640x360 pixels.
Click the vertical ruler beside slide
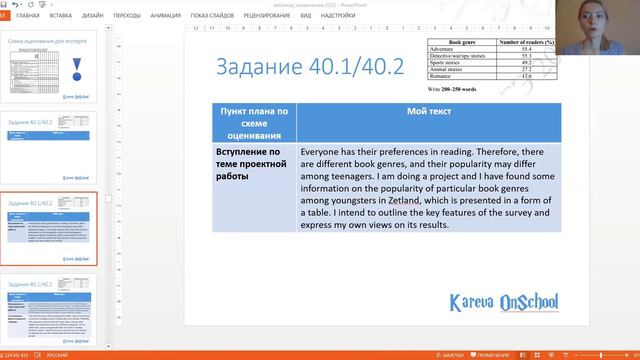[119, 180]
